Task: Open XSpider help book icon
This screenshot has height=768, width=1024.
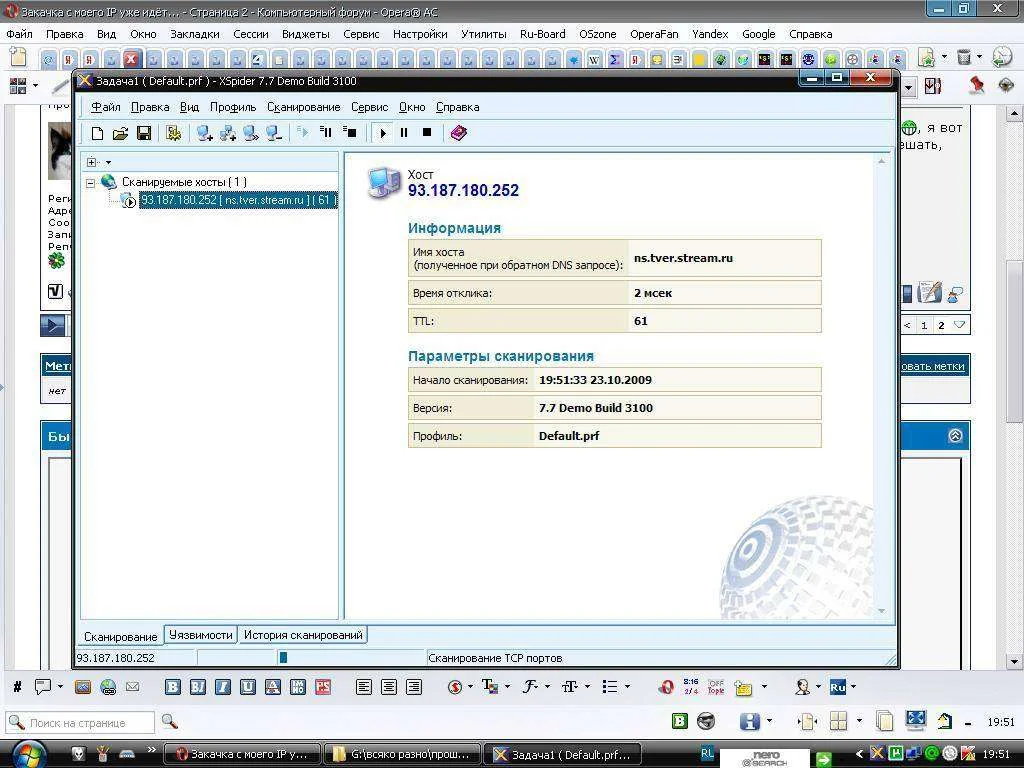Action: pos(458,133)
